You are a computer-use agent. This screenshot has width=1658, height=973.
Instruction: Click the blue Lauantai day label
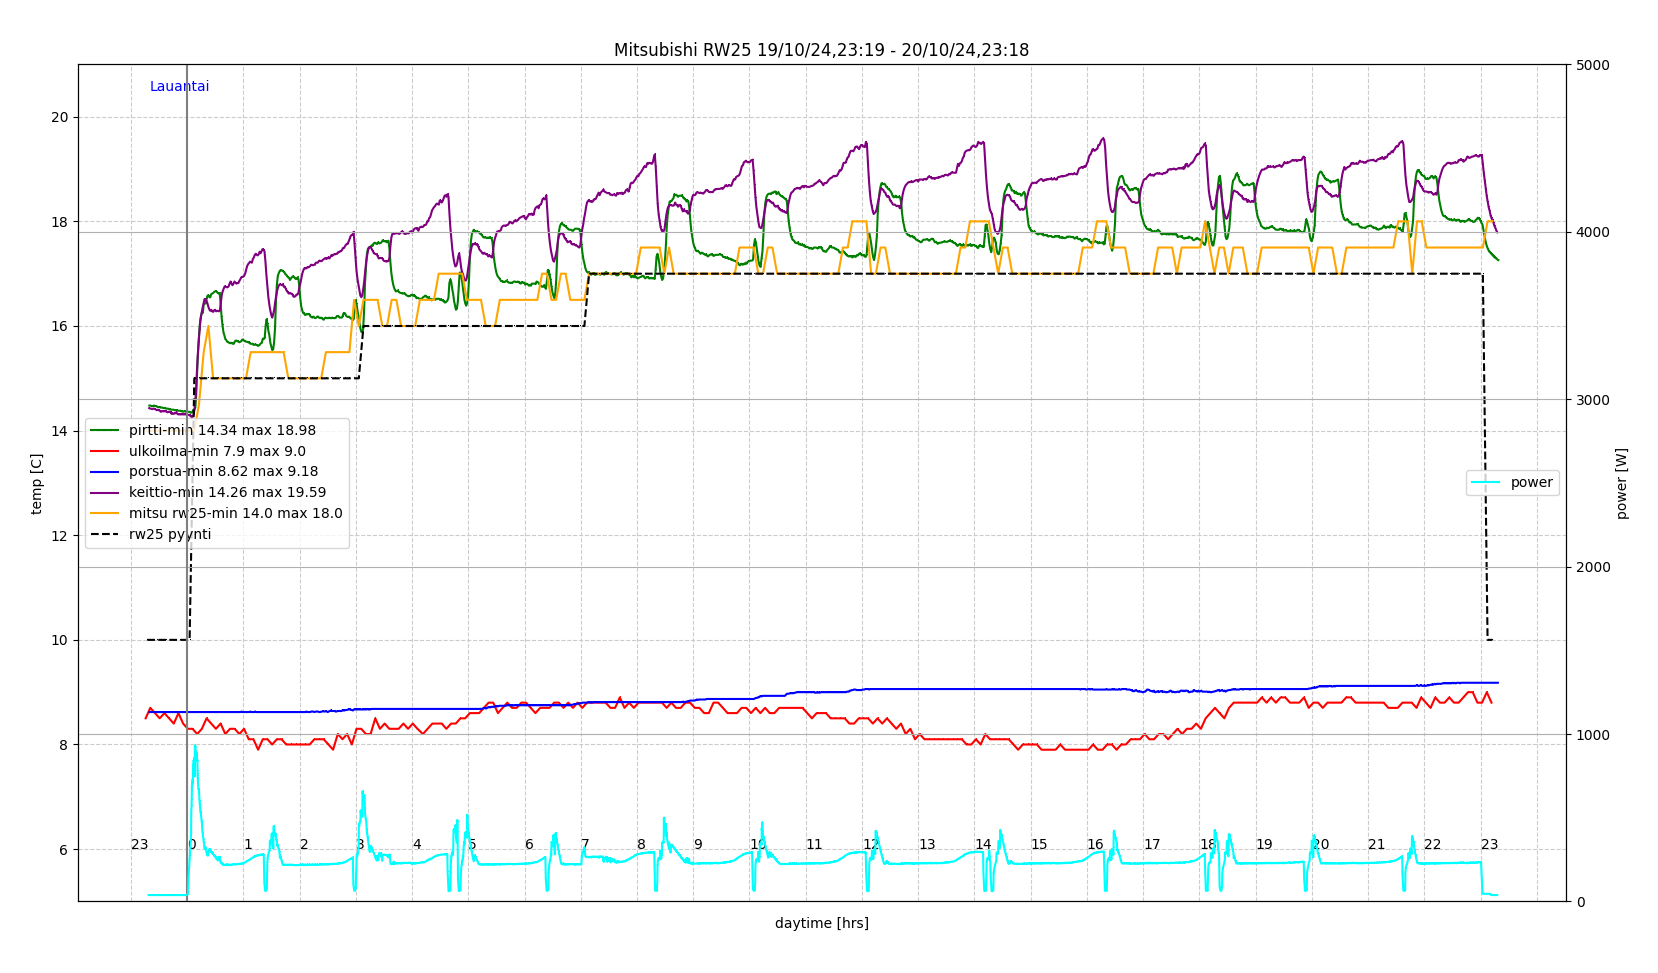coord(179,87)
